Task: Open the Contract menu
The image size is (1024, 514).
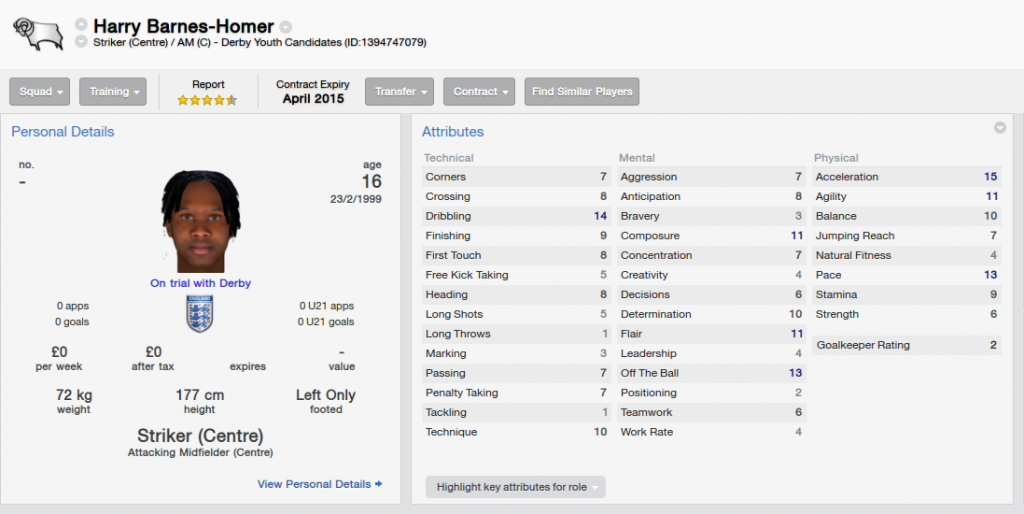Action: 479,91
